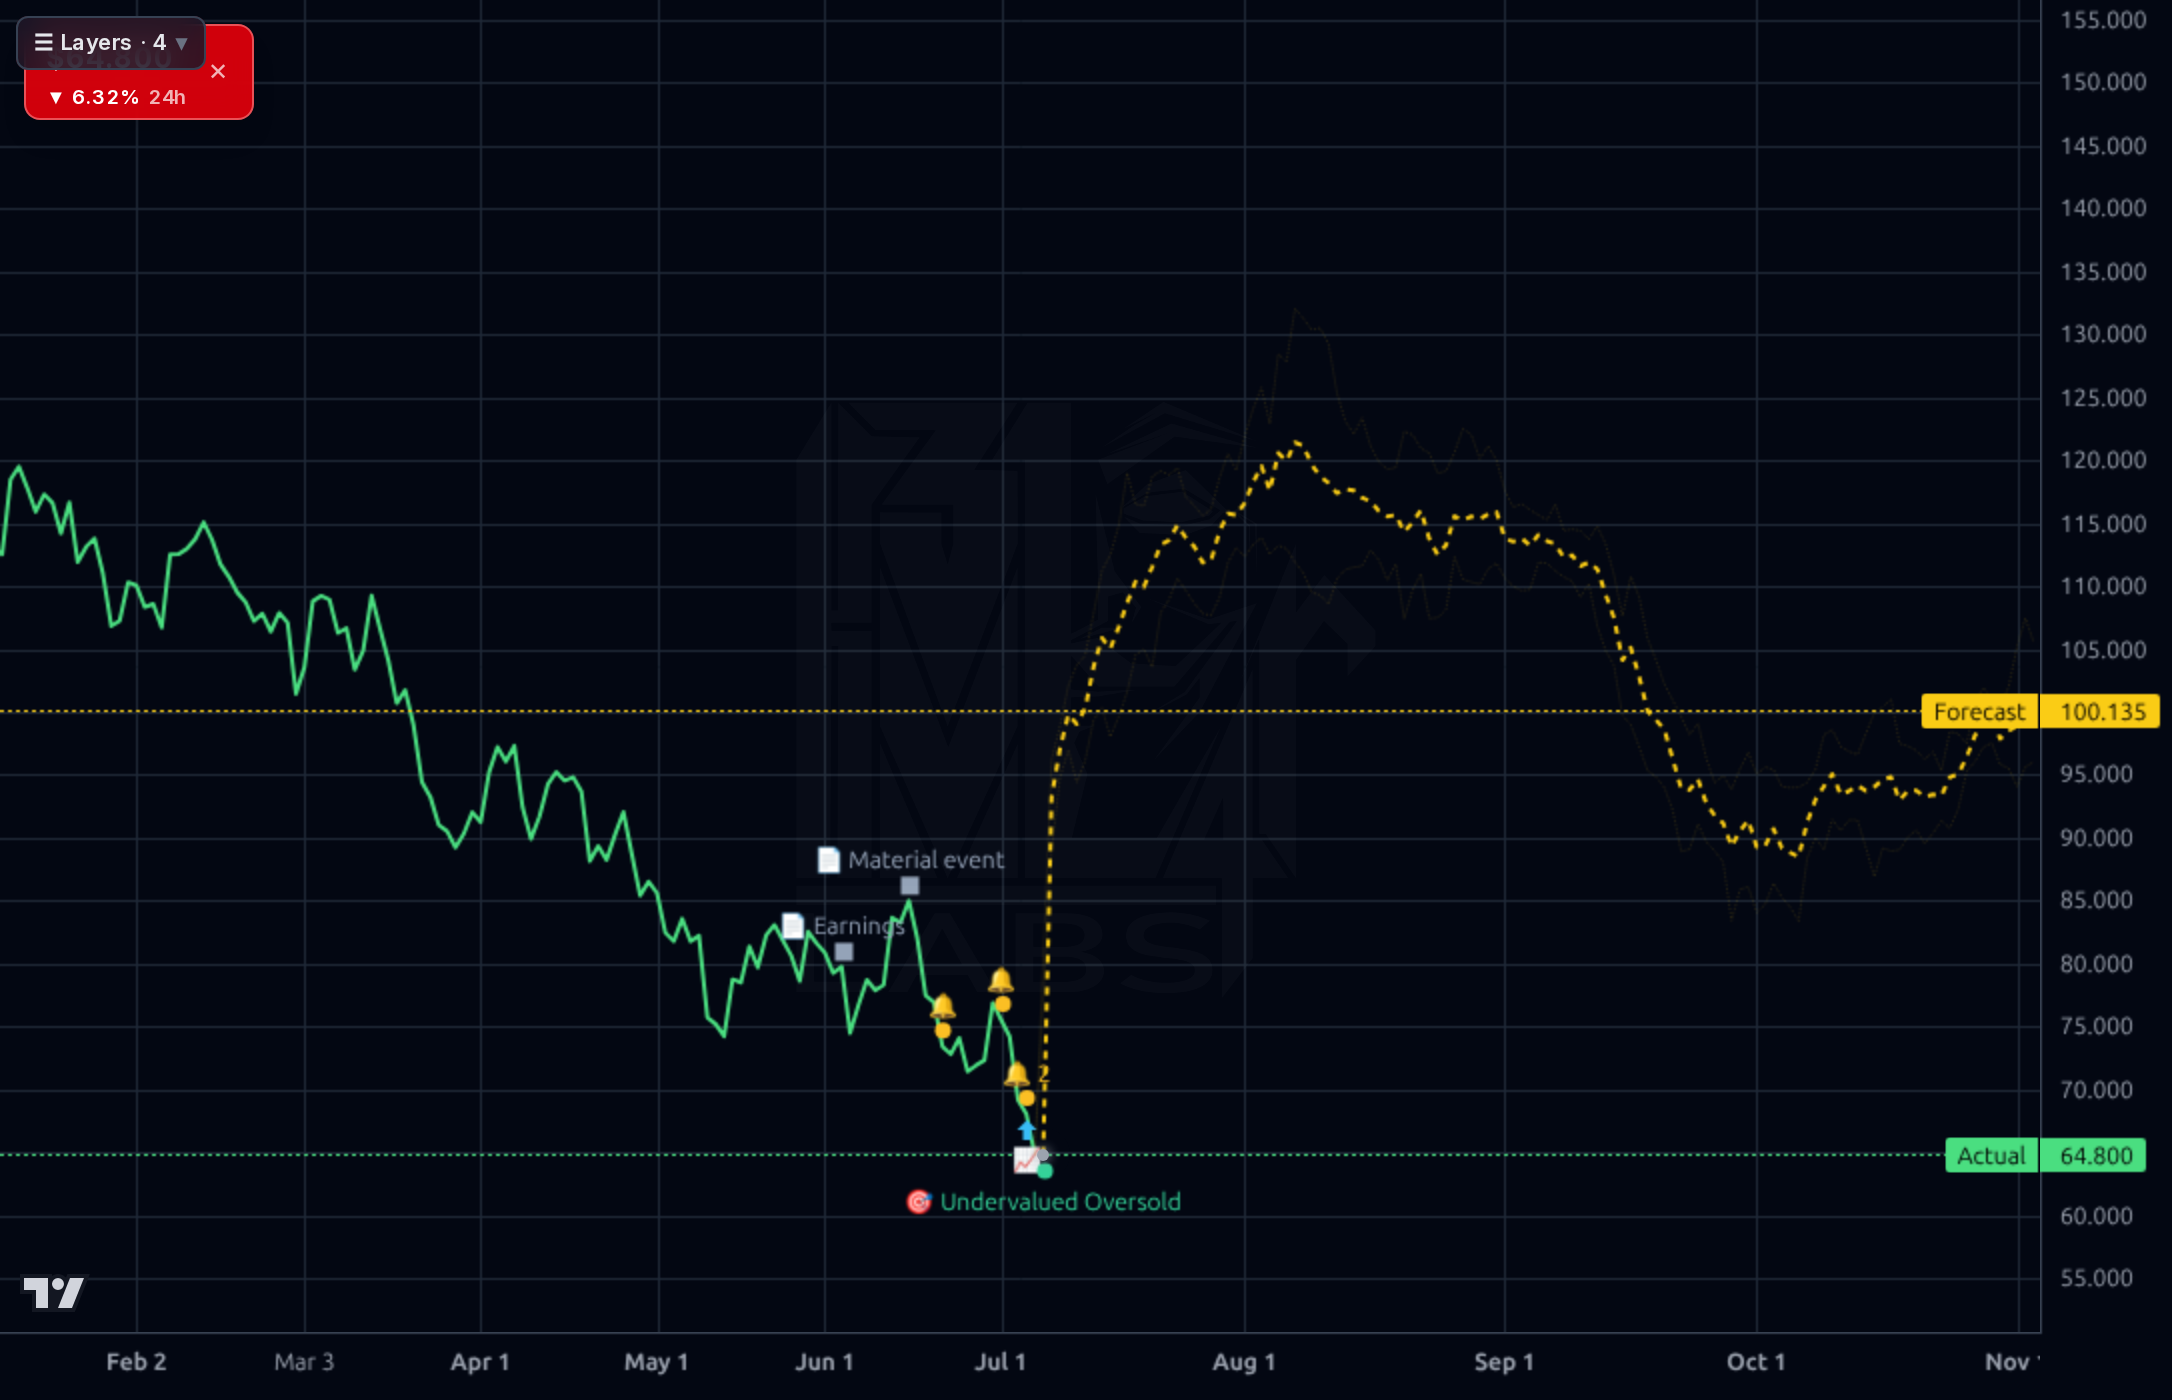The width and height of the screenshot is (2172, 1400).
Task: Click the 64.800 actual price tag
Action: pyautogui.click(x=2094, y=1156)
